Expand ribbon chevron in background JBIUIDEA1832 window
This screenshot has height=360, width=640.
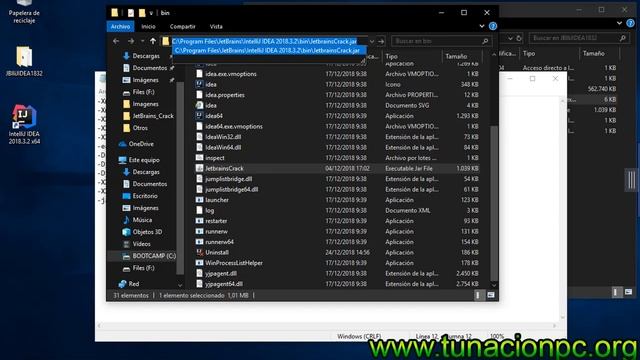619,23
